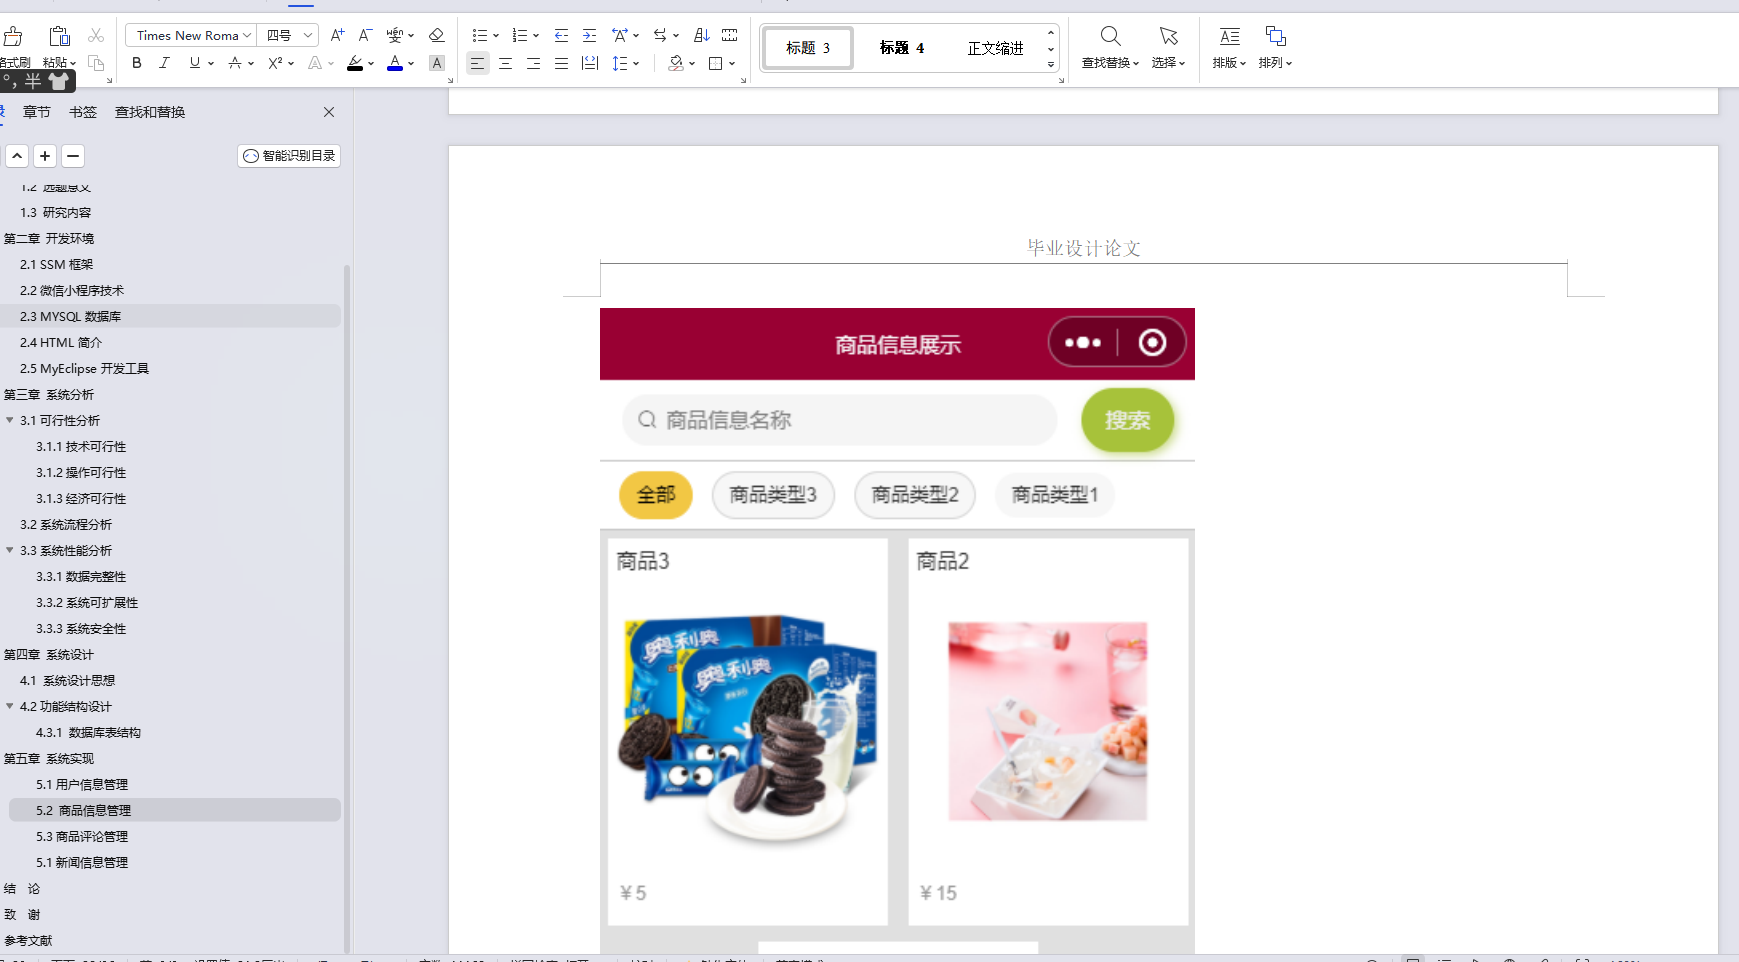Open line spacing options

click(x=621, y=63)
